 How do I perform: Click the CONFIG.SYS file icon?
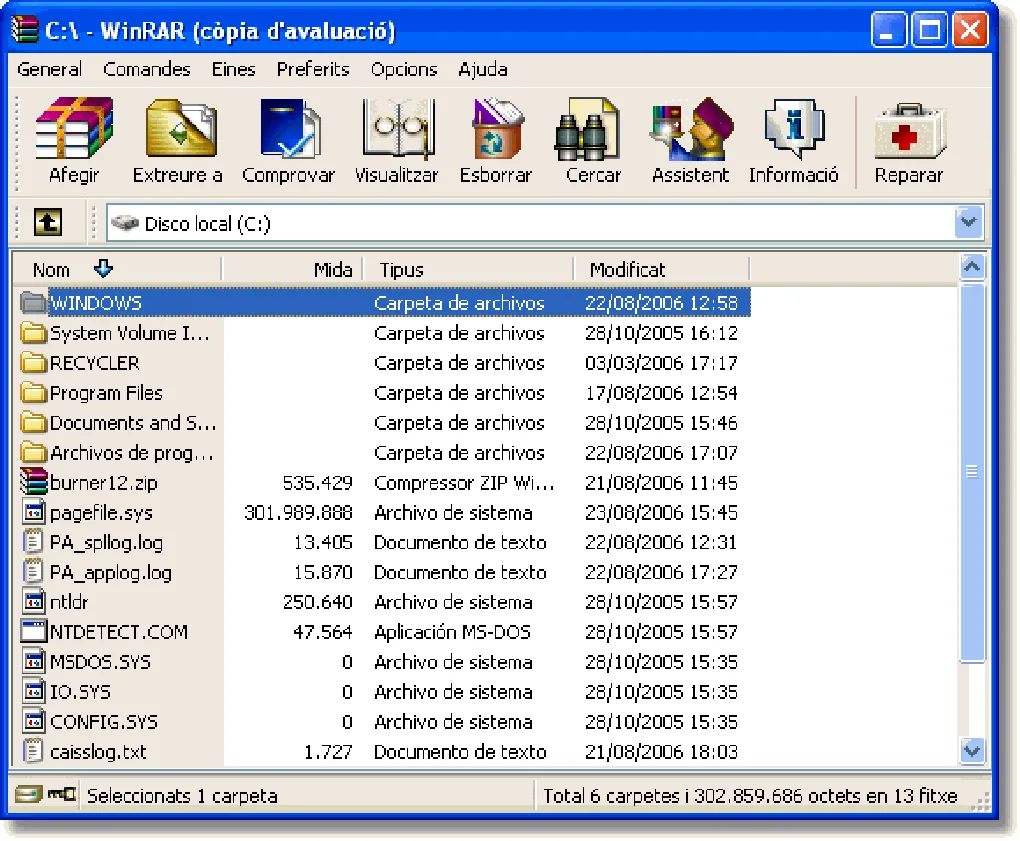pos(34,721)
